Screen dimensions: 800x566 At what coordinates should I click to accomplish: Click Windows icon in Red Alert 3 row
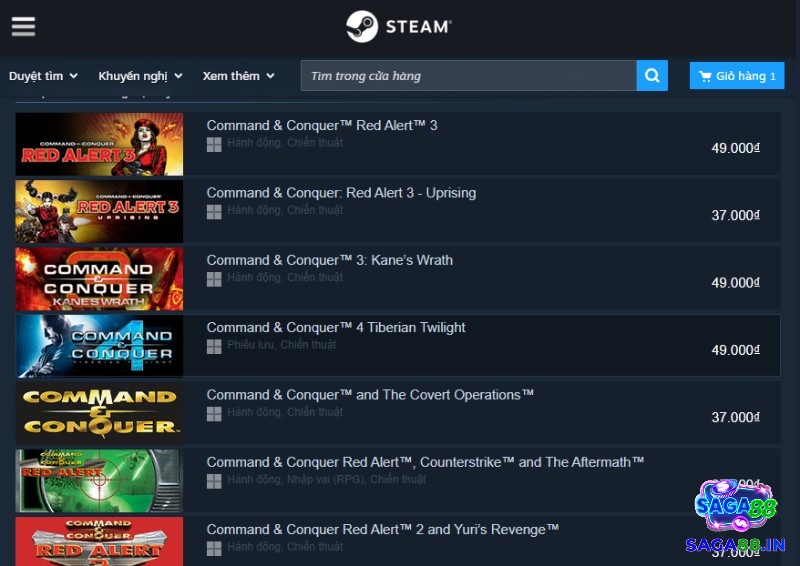[x=214, y=144]
